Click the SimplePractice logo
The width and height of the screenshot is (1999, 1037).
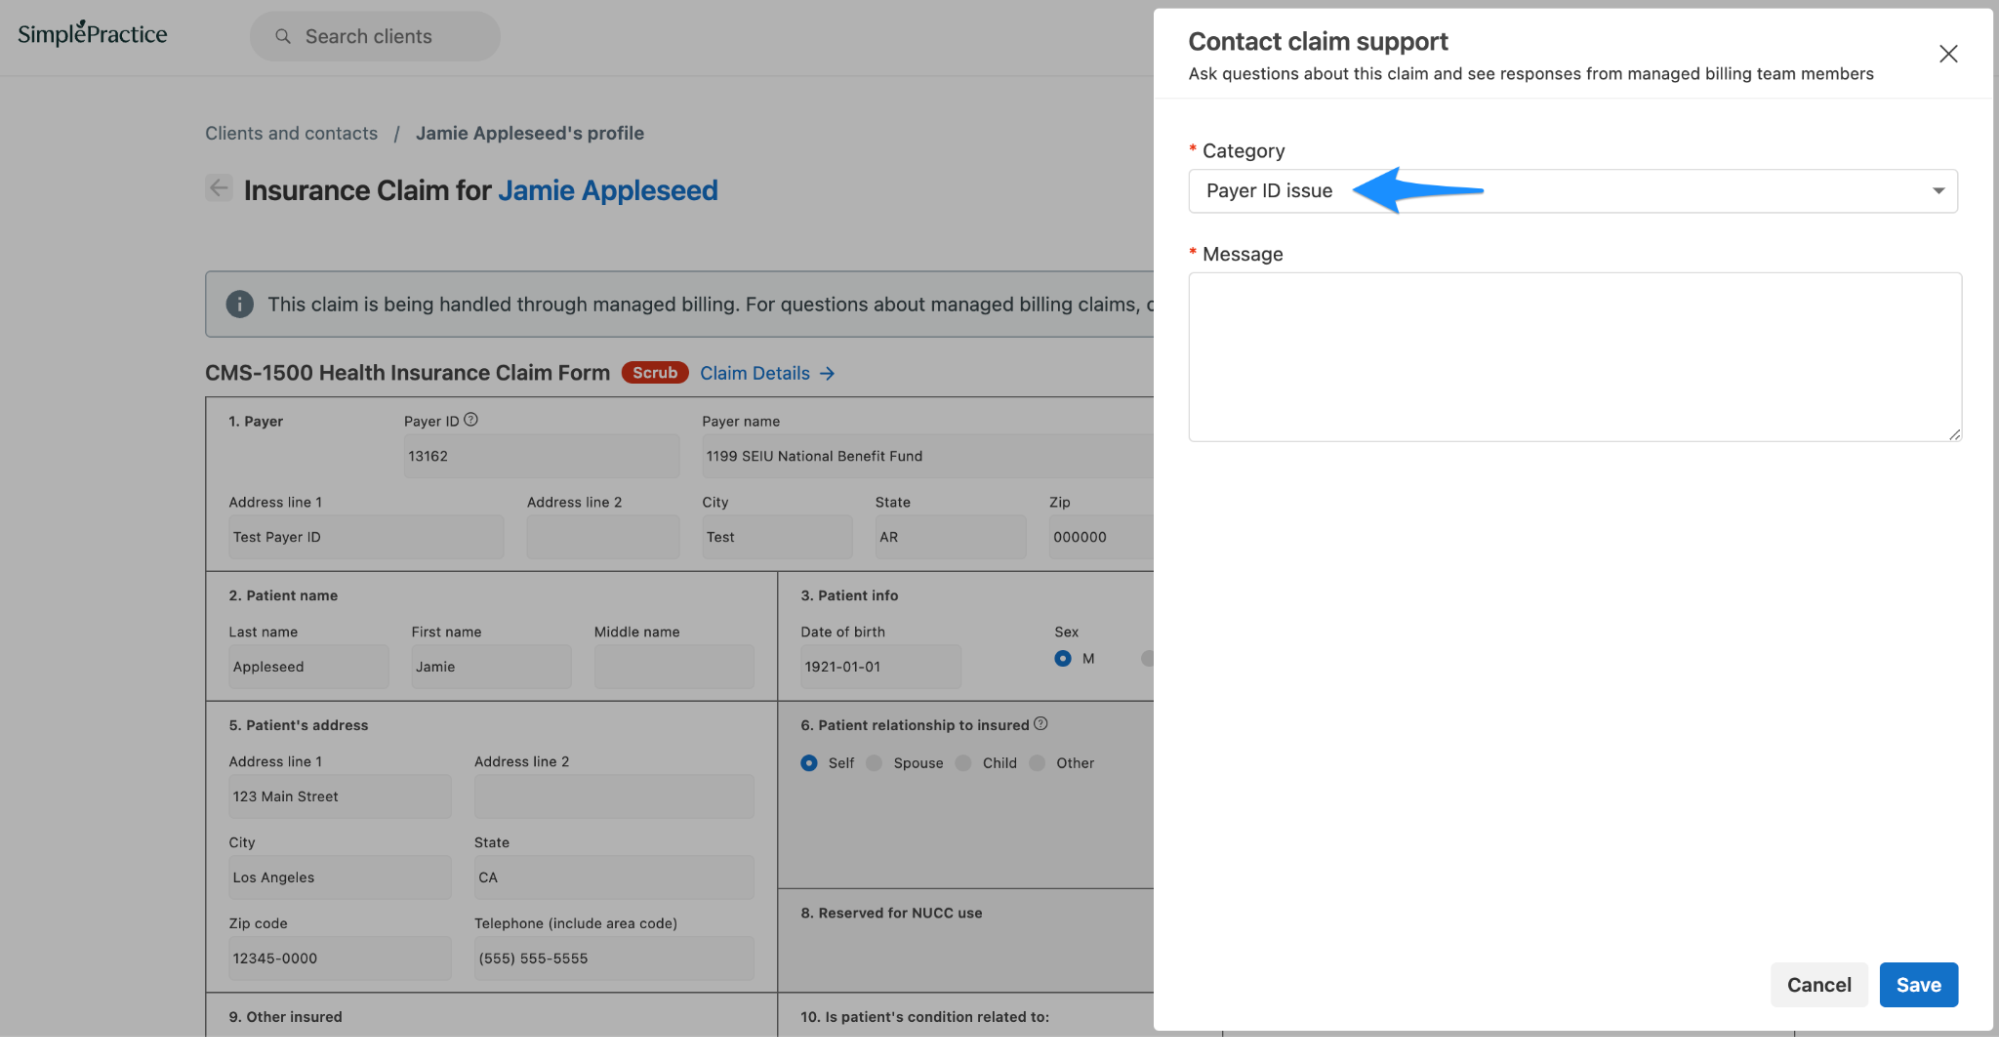click(x=90, y=33)
